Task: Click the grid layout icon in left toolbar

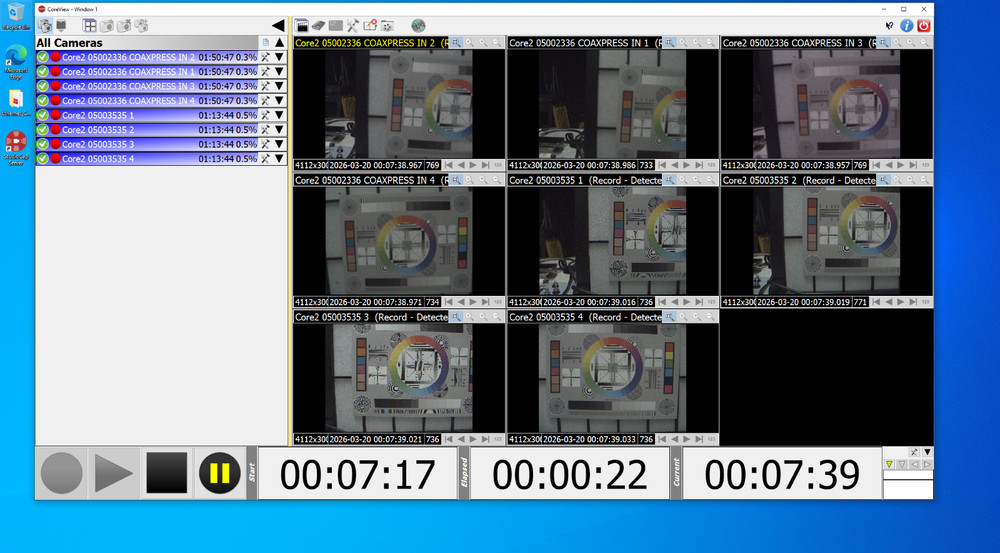Action: (x=89, y=26)
